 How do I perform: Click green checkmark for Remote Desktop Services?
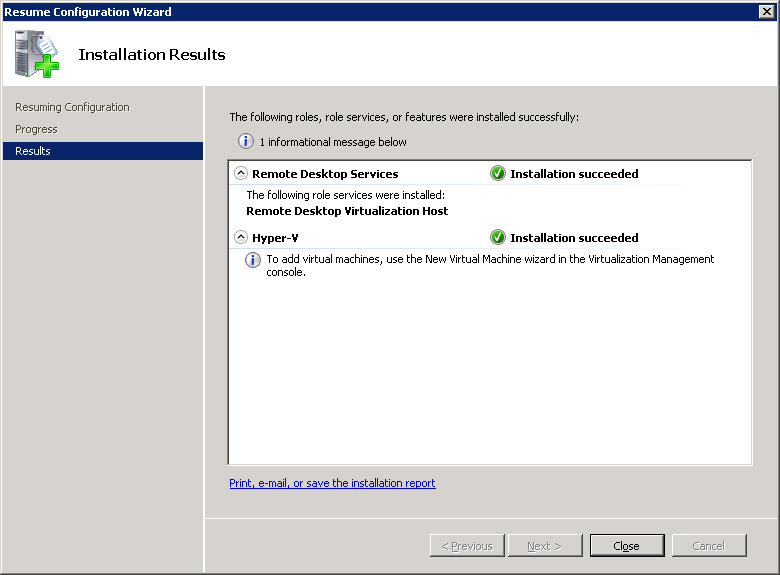(498, 173)
